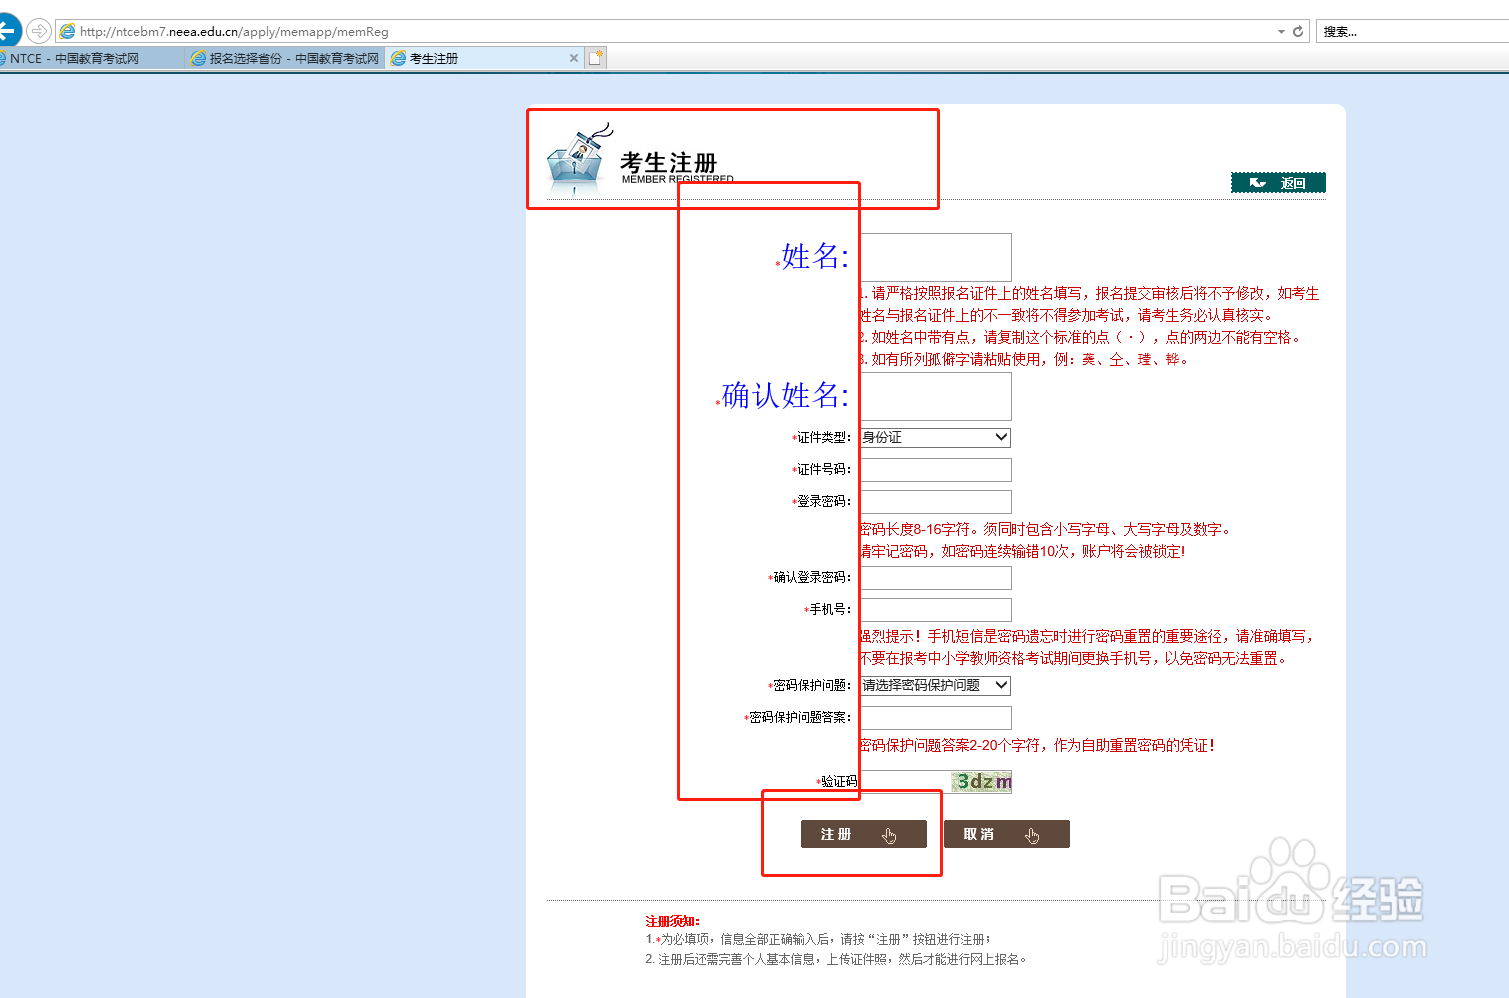
Task: Click the 证件号码 input field
Action: [x=936, y=470]
